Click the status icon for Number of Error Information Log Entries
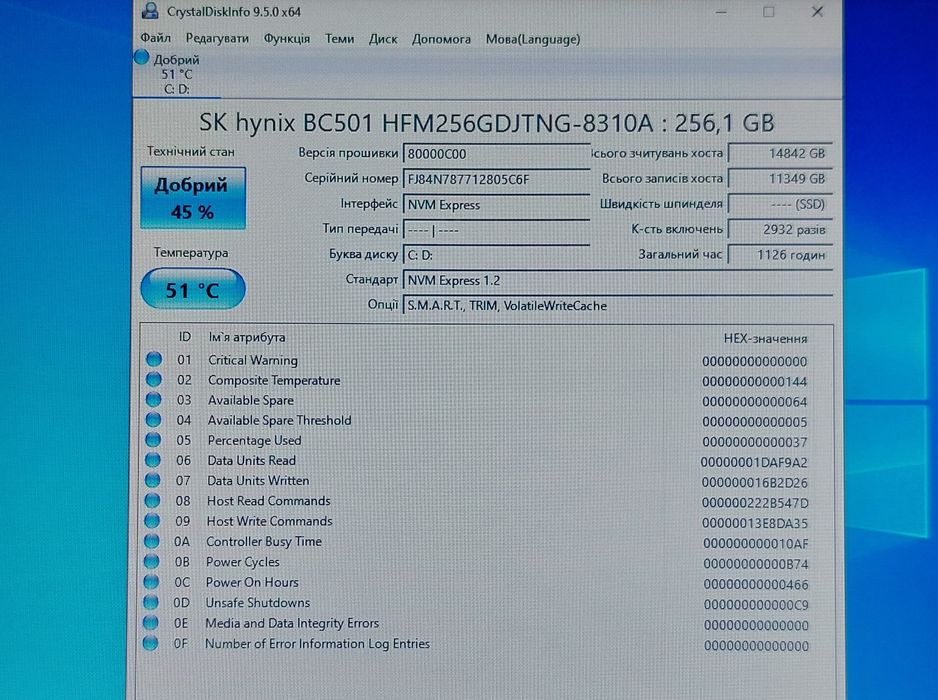Screen dimensions: 938x700 pyautogui.click(x=150, y=643)
